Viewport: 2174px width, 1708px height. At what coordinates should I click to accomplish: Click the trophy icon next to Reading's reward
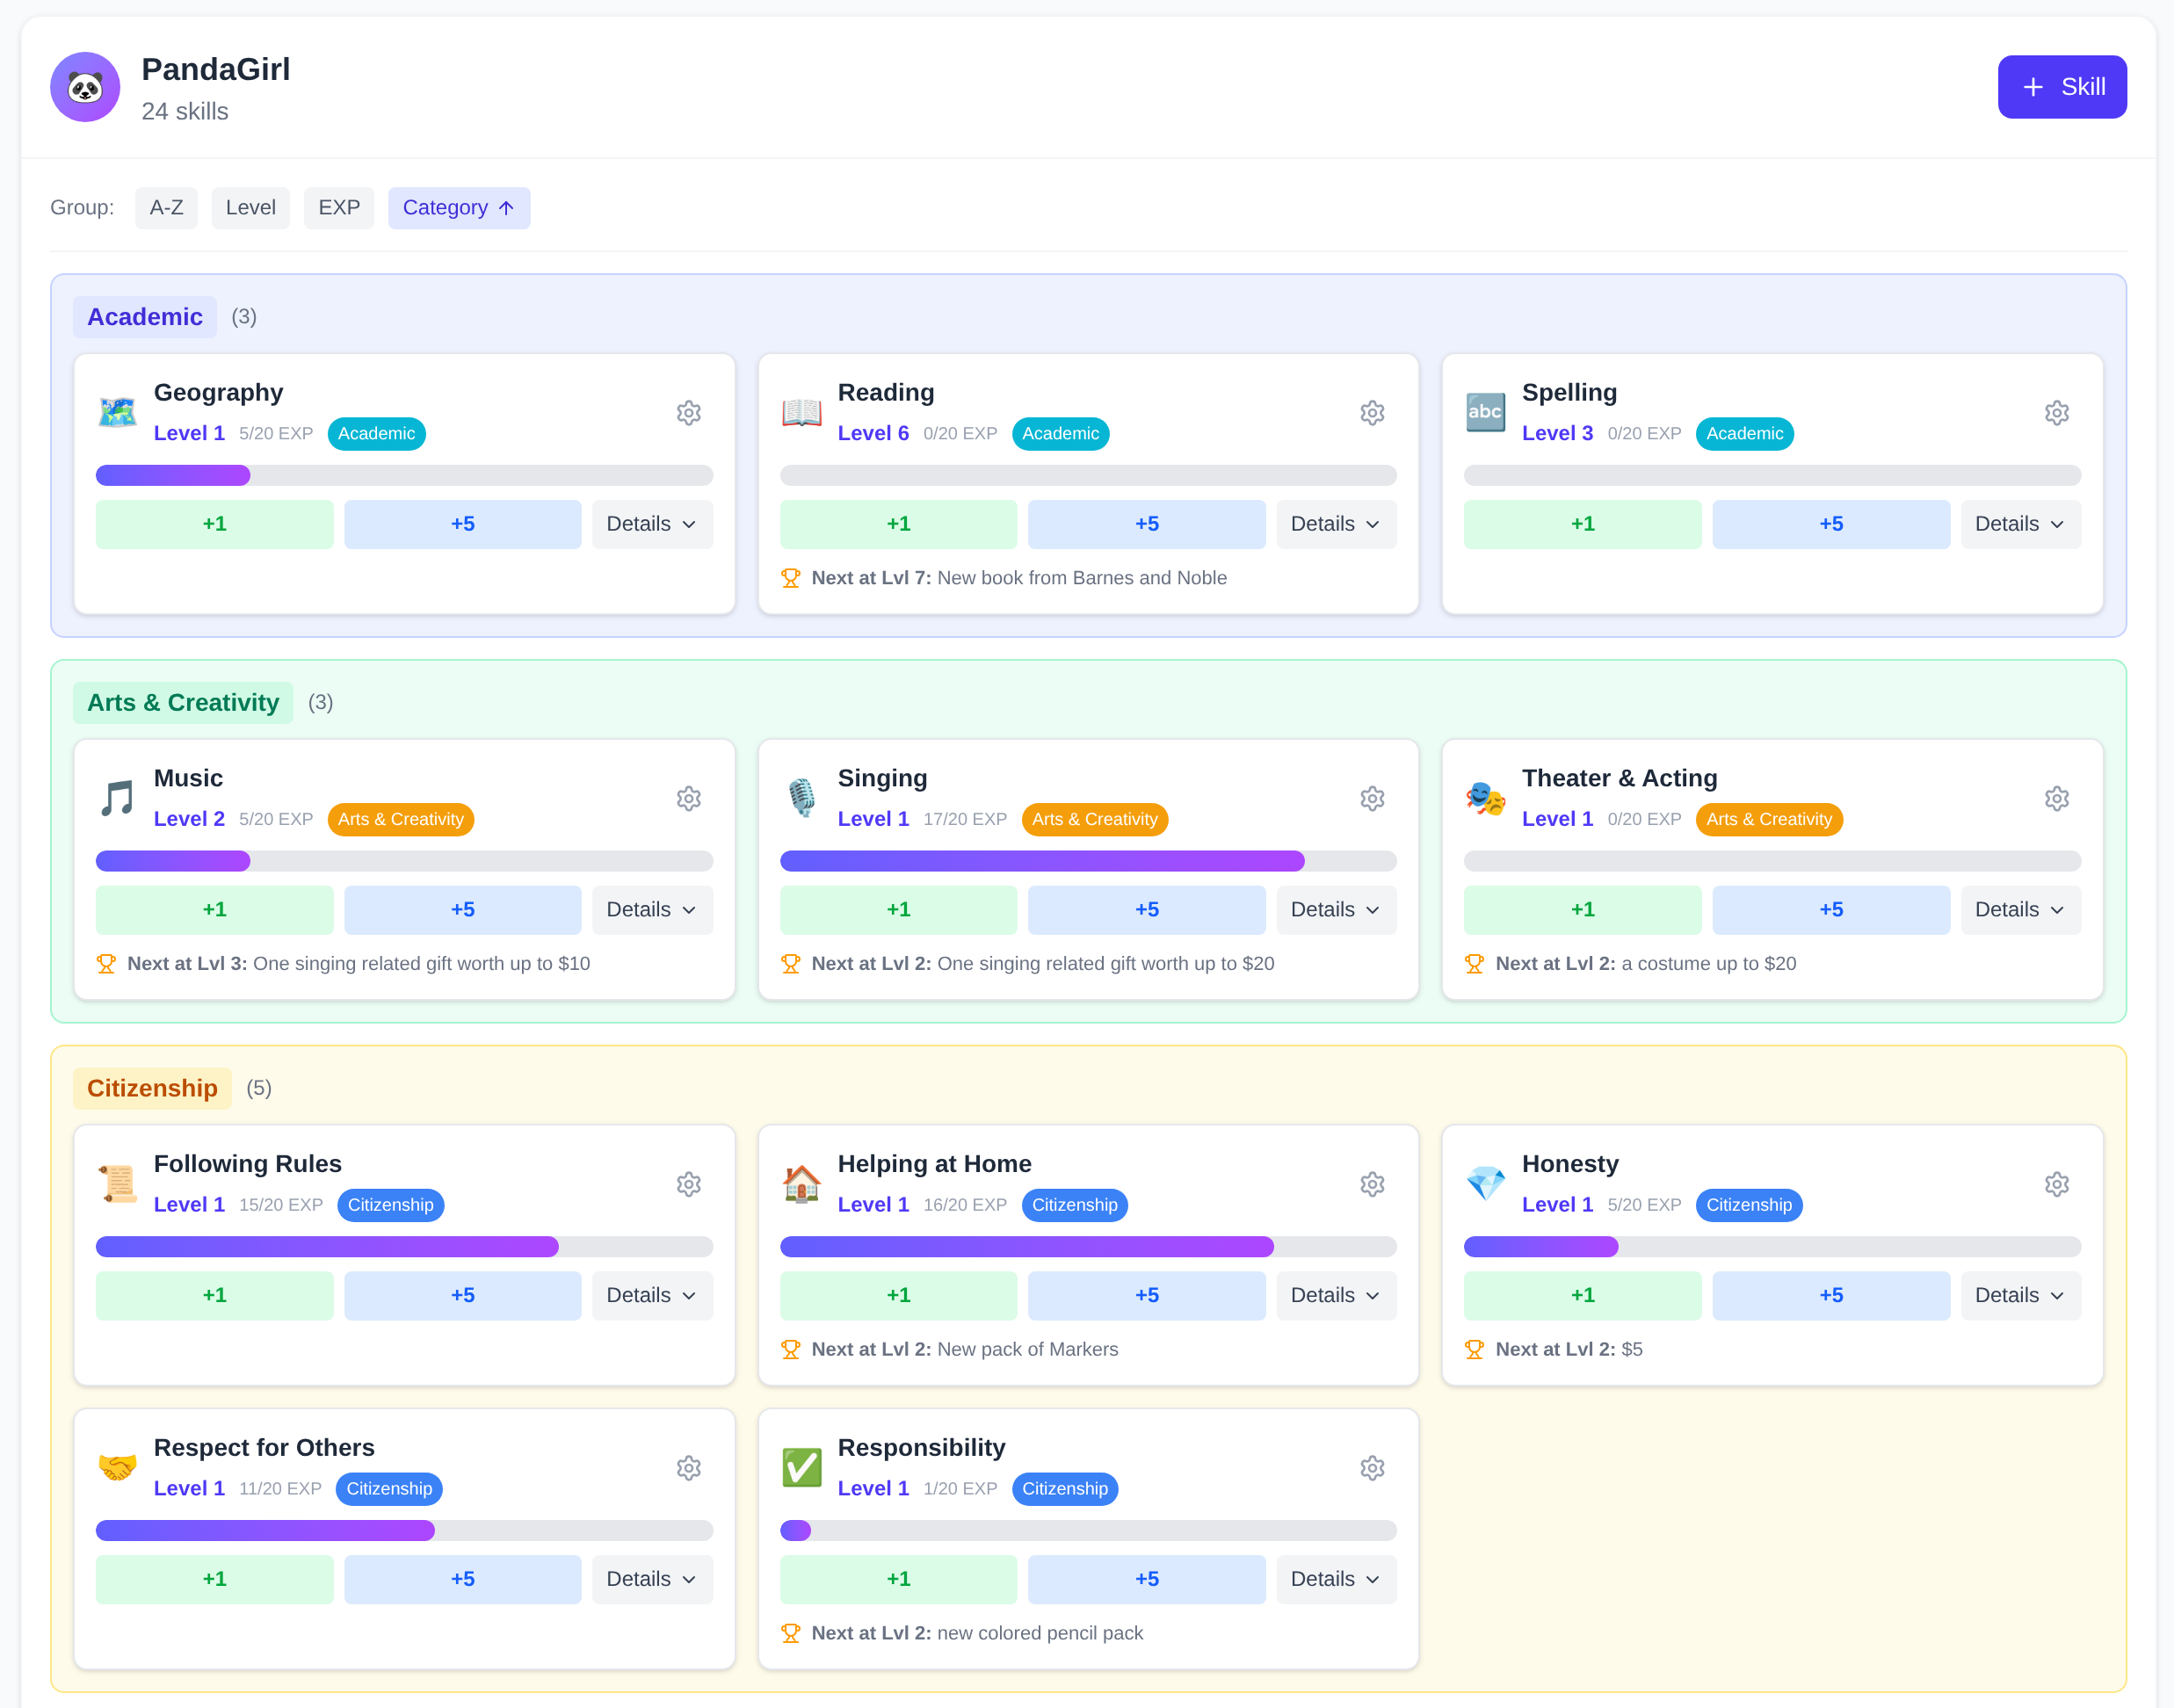(791, 578)
